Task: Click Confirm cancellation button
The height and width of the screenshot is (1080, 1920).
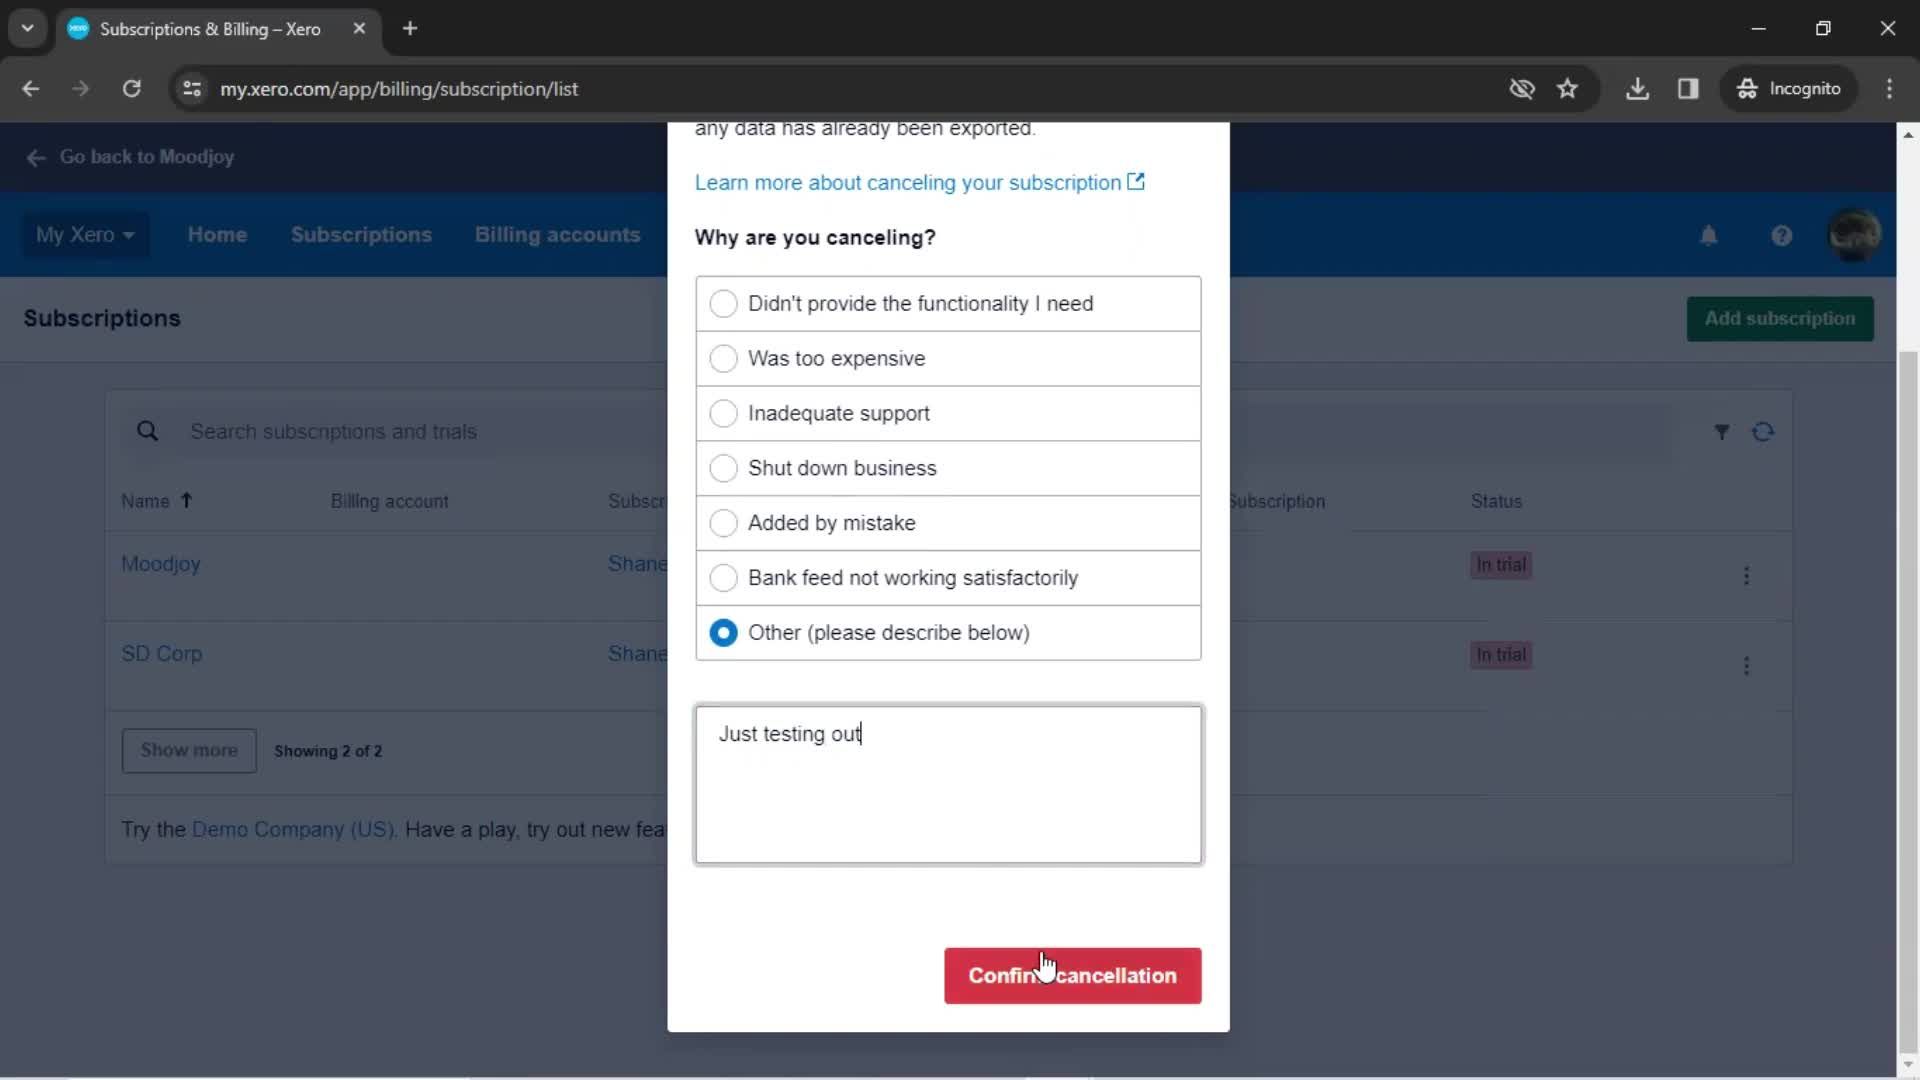Action: pos(1072,976)
